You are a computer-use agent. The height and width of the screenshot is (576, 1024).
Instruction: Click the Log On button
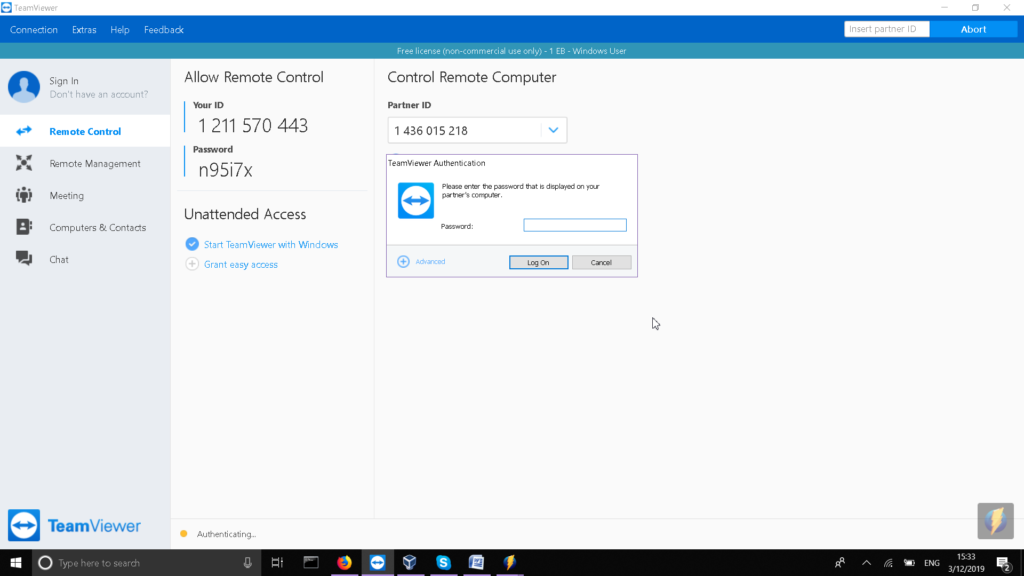click(538, 263)
